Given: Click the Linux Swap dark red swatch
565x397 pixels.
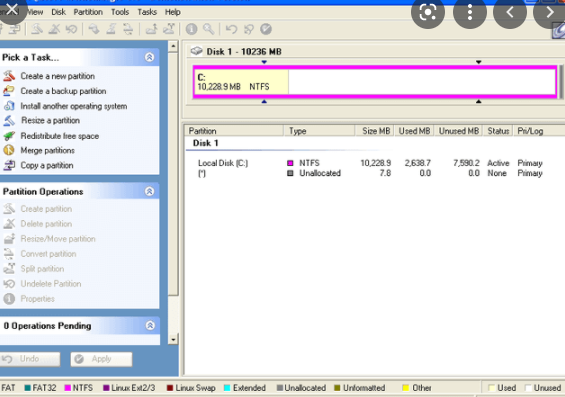Looking at the screenshot, I should click(x=170, y=388).
